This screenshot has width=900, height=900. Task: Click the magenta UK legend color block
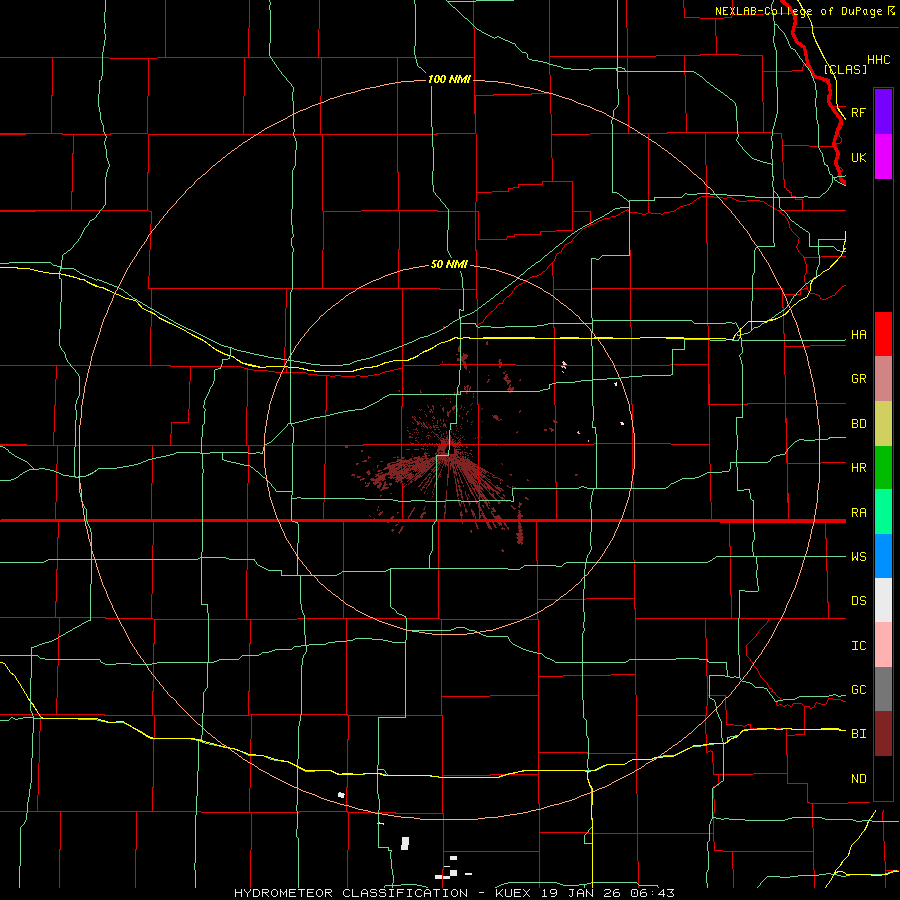pyautogui.click(x=883, y=157)
